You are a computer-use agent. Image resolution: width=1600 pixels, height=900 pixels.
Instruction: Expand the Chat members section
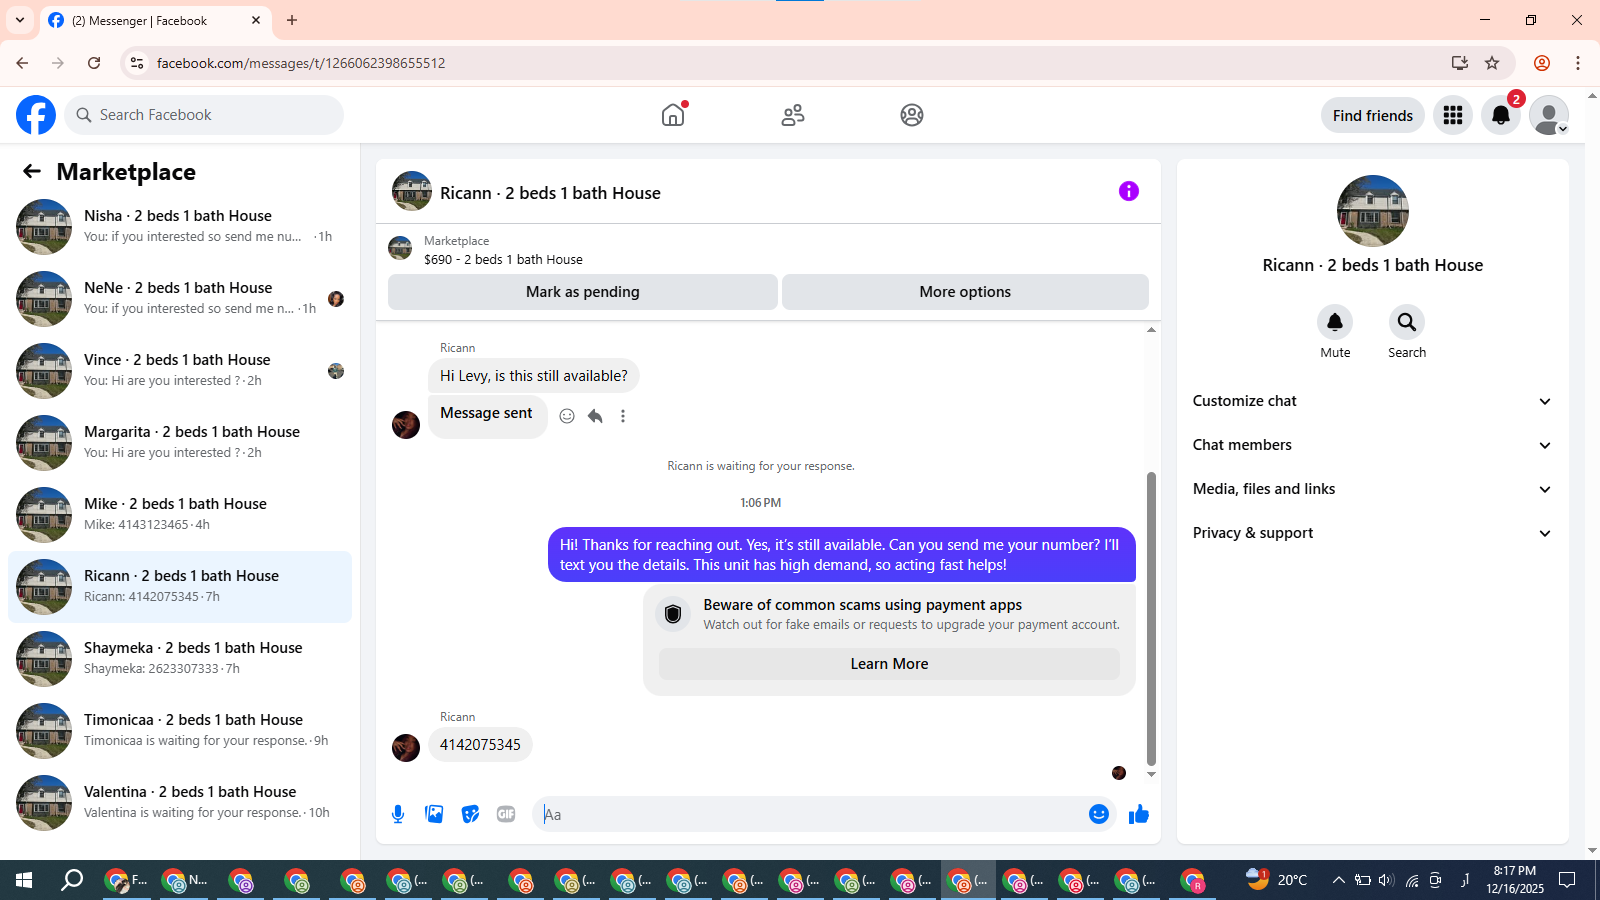[1372, 445]
